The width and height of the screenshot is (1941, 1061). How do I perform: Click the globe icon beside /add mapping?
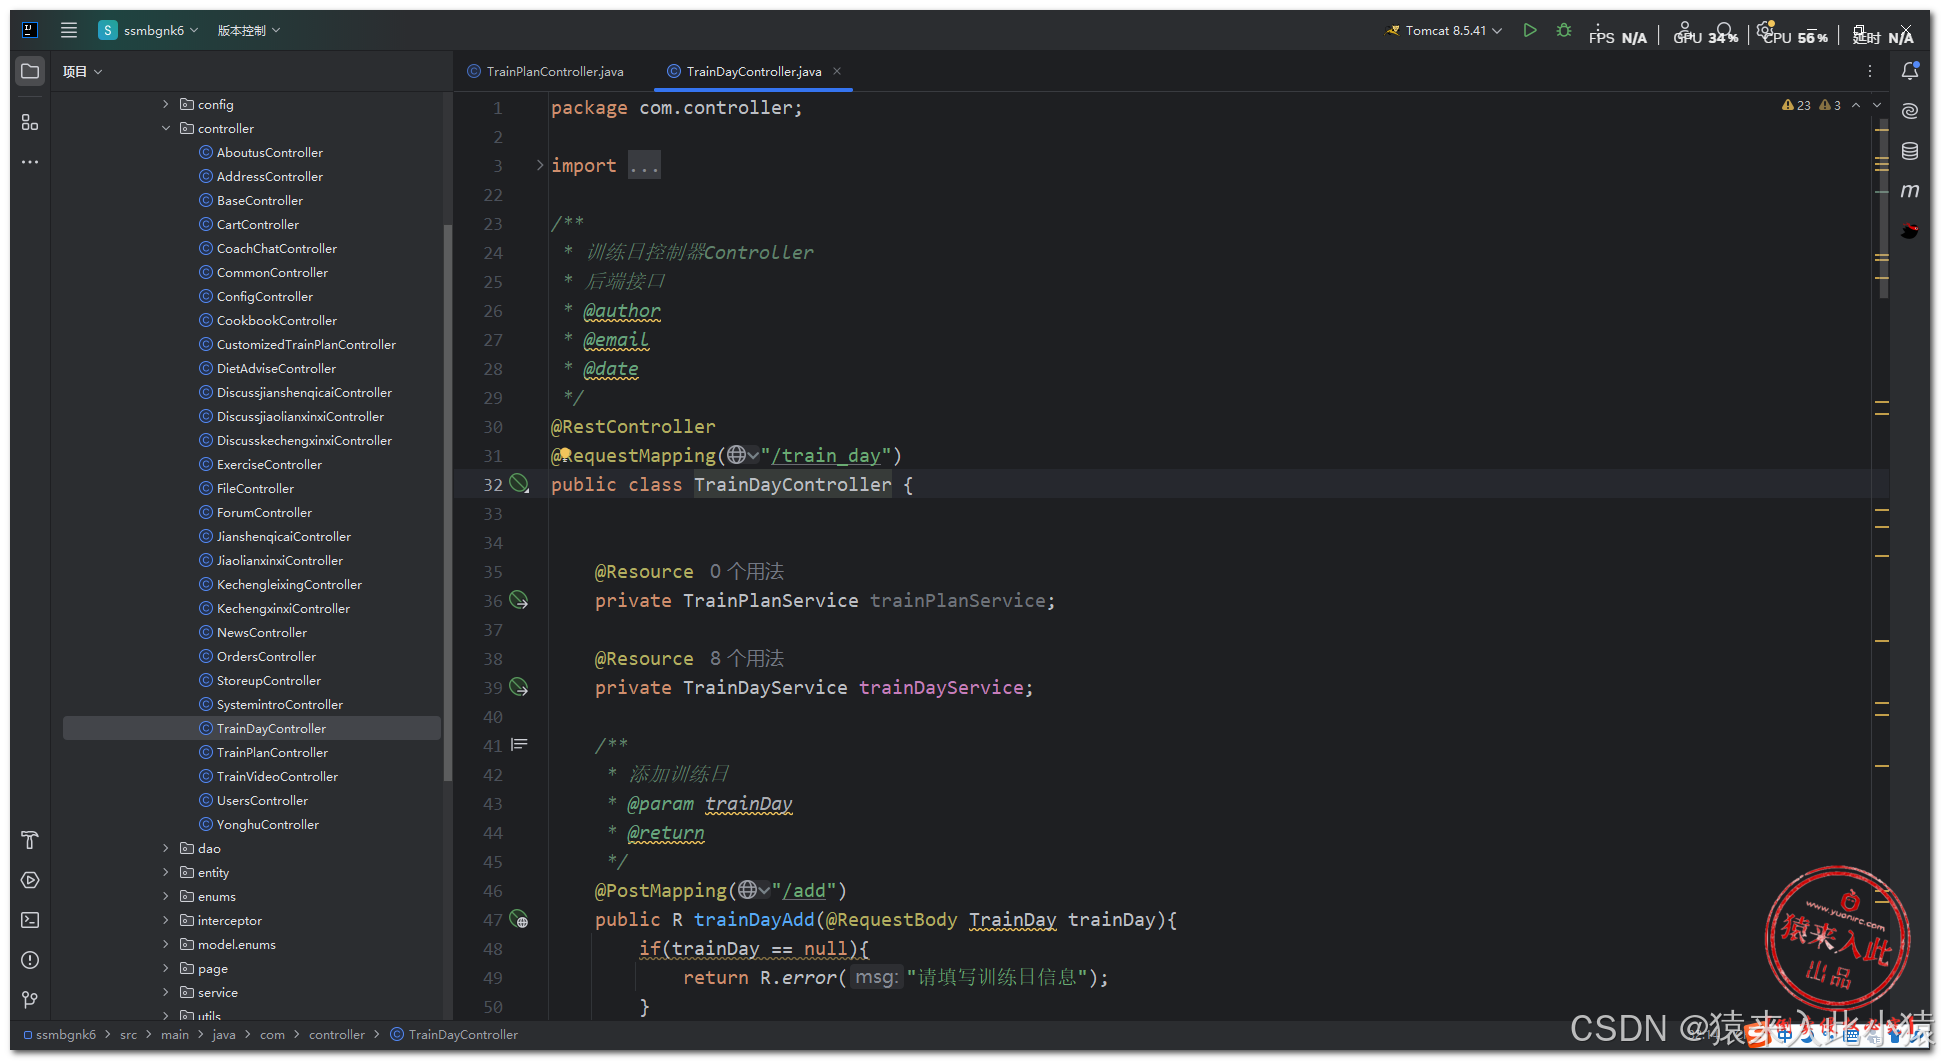tap(748, 890)
